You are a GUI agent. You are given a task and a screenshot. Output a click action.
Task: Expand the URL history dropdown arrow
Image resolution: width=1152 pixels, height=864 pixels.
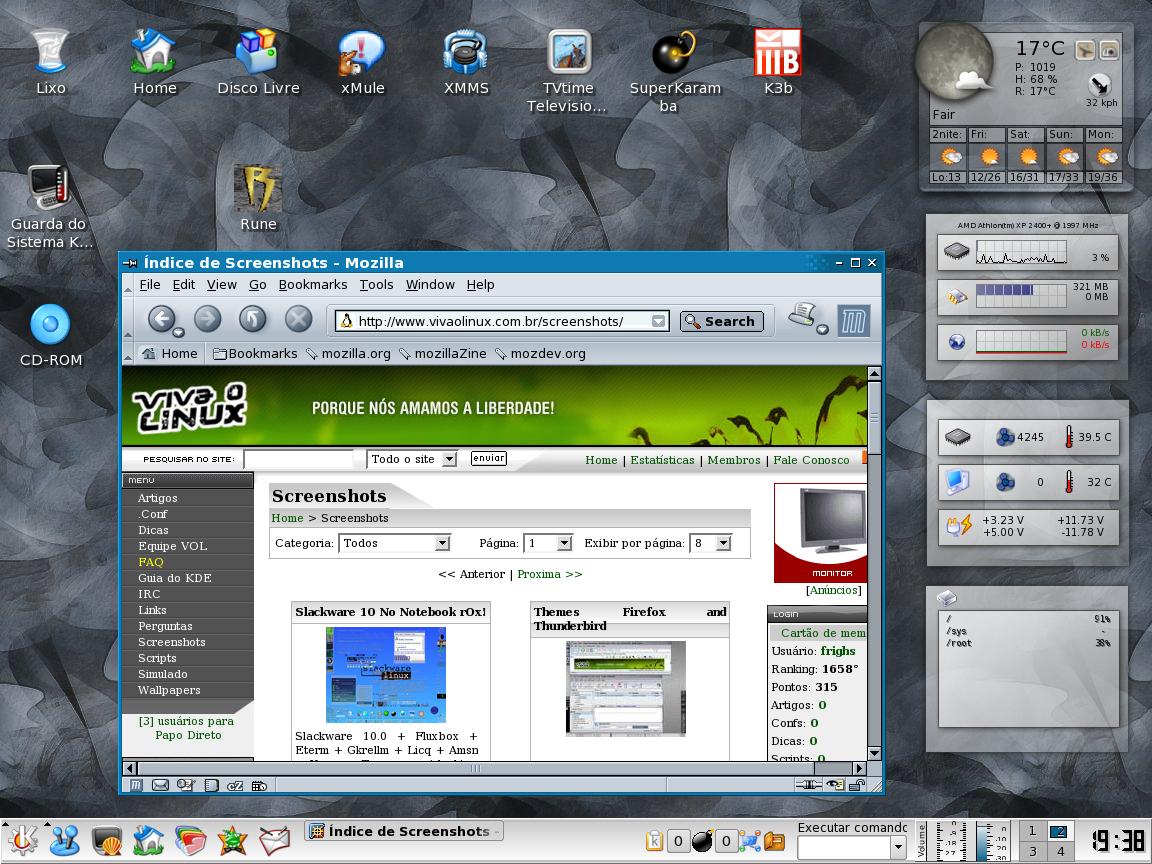(x=658, y=321)
